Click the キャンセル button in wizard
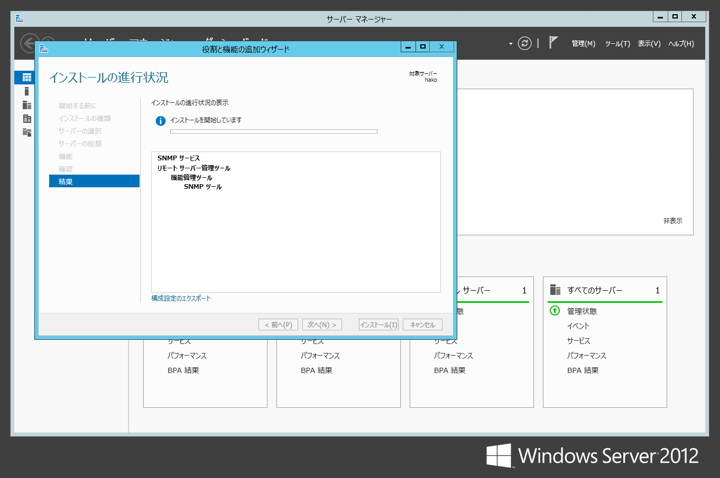 pos(422,325)
